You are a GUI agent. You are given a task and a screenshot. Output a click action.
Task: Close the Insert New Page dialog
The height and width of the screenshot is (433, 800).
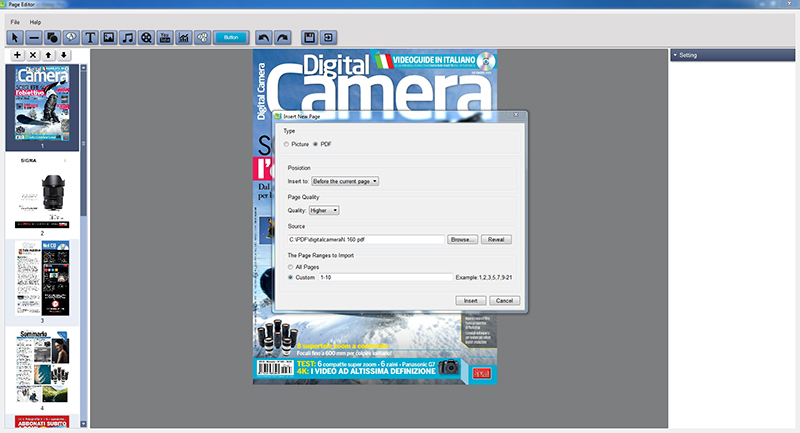pos(516,115)
